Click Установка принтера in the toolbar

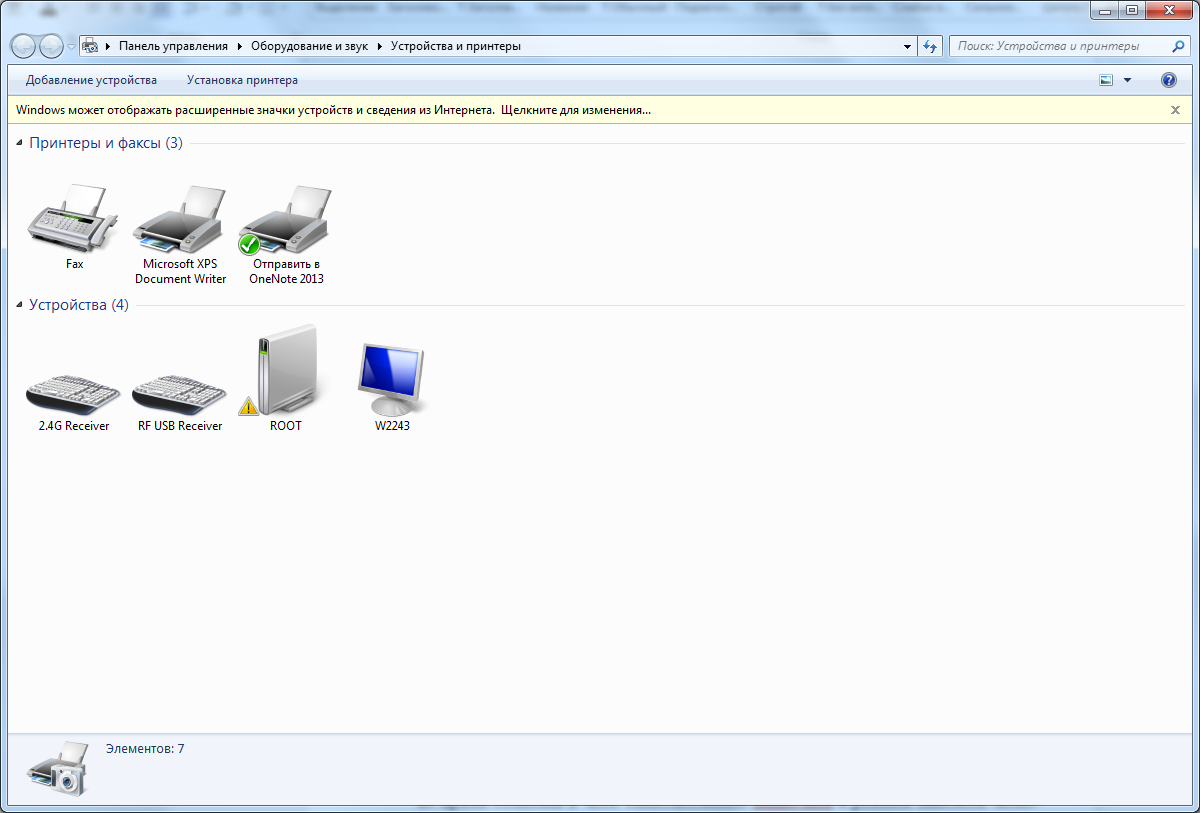point(242,80)
